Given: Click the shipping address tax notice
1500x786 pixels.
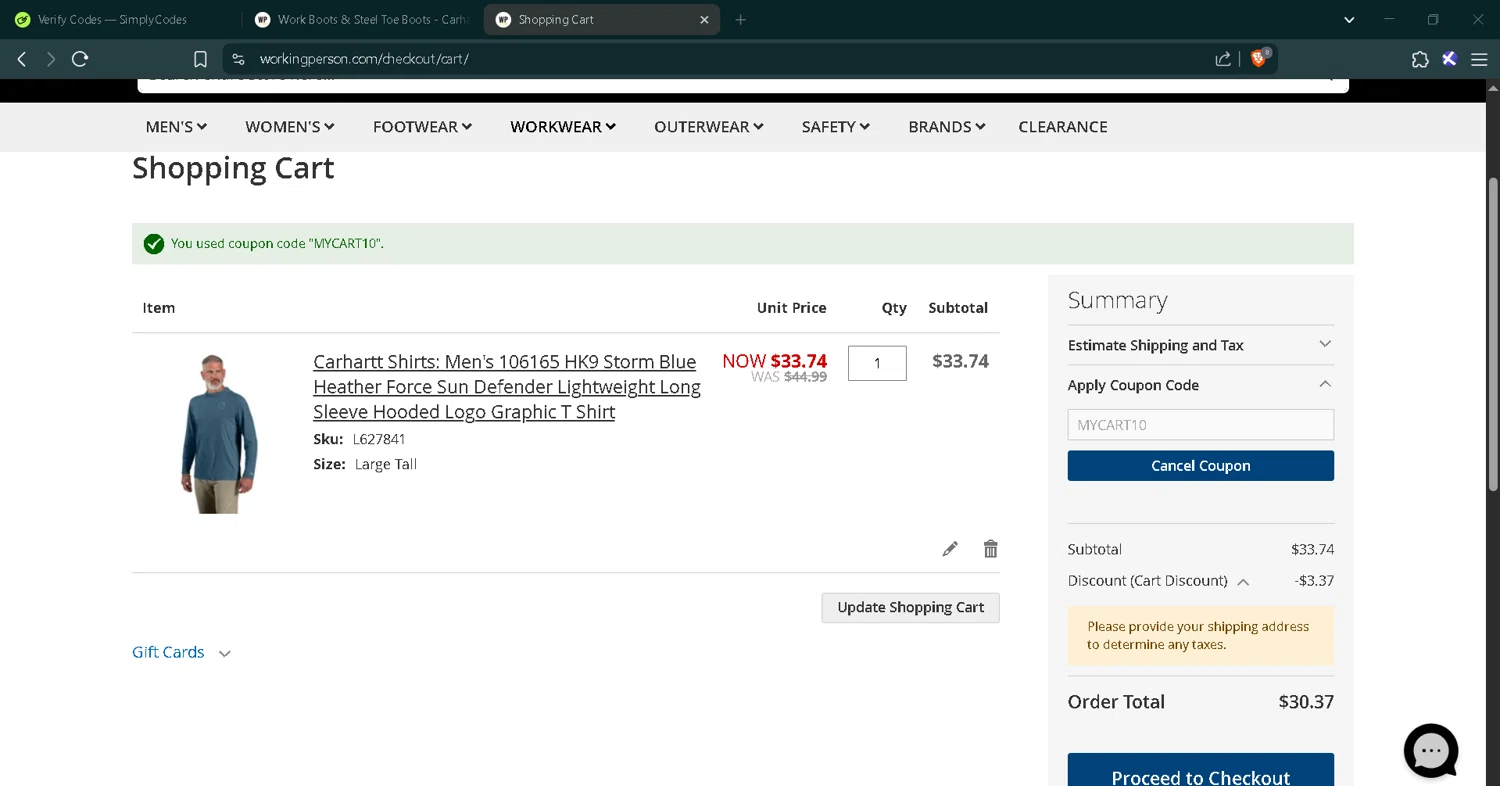Looking at the screenshot, I should click(1200, 636).
